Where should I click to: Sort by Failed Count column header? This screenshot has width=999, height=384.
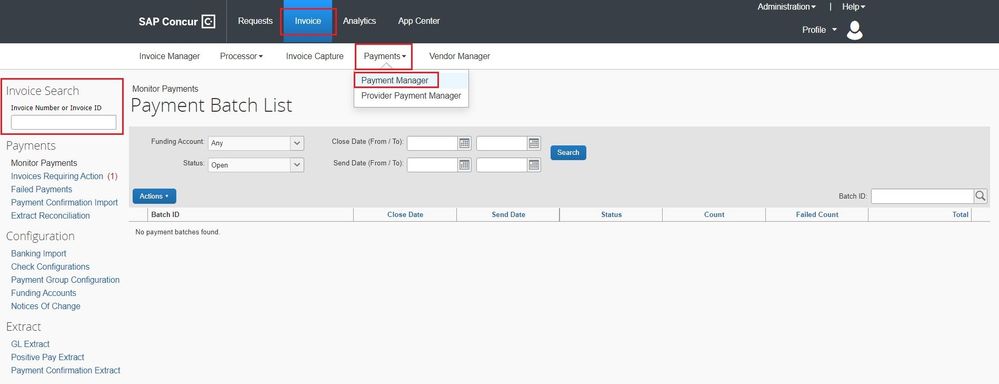817,215
